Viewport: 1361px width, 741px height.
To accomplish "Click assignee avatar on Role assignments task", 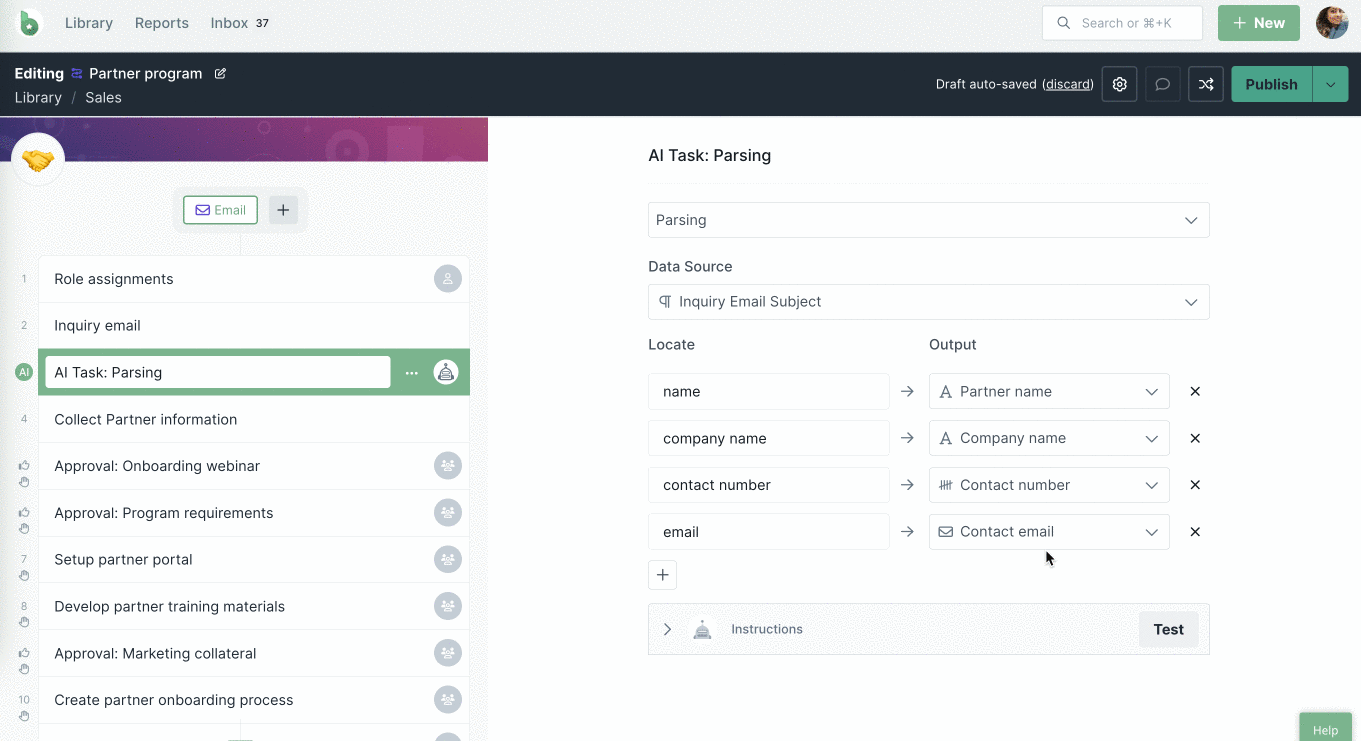I will pos(447,279).
